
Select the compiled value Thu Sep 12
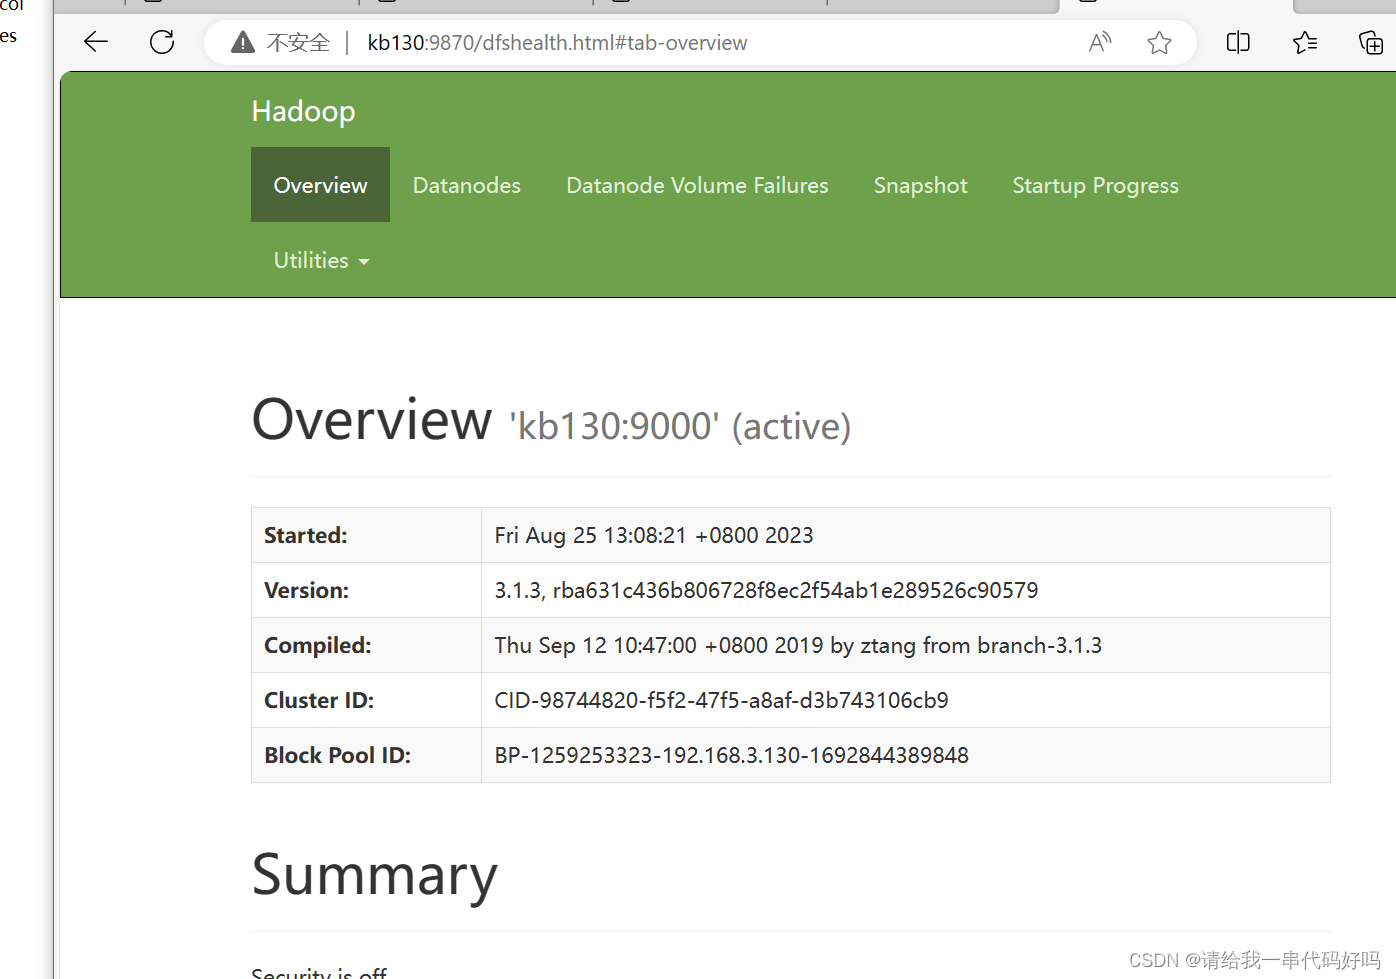pyautogui.click(x=798, y=645)
